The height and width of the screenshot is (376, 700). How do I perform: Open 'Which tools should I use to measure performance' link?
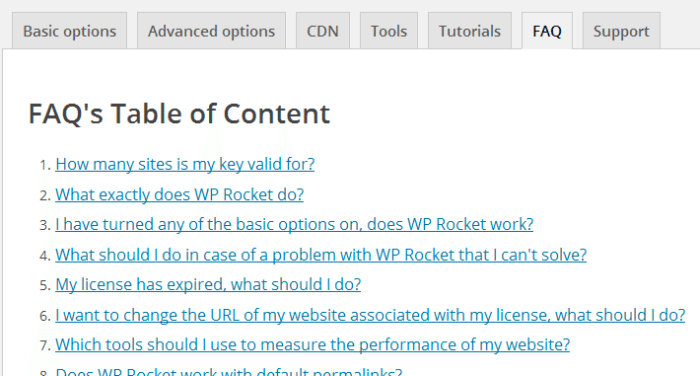click(312, 345)
